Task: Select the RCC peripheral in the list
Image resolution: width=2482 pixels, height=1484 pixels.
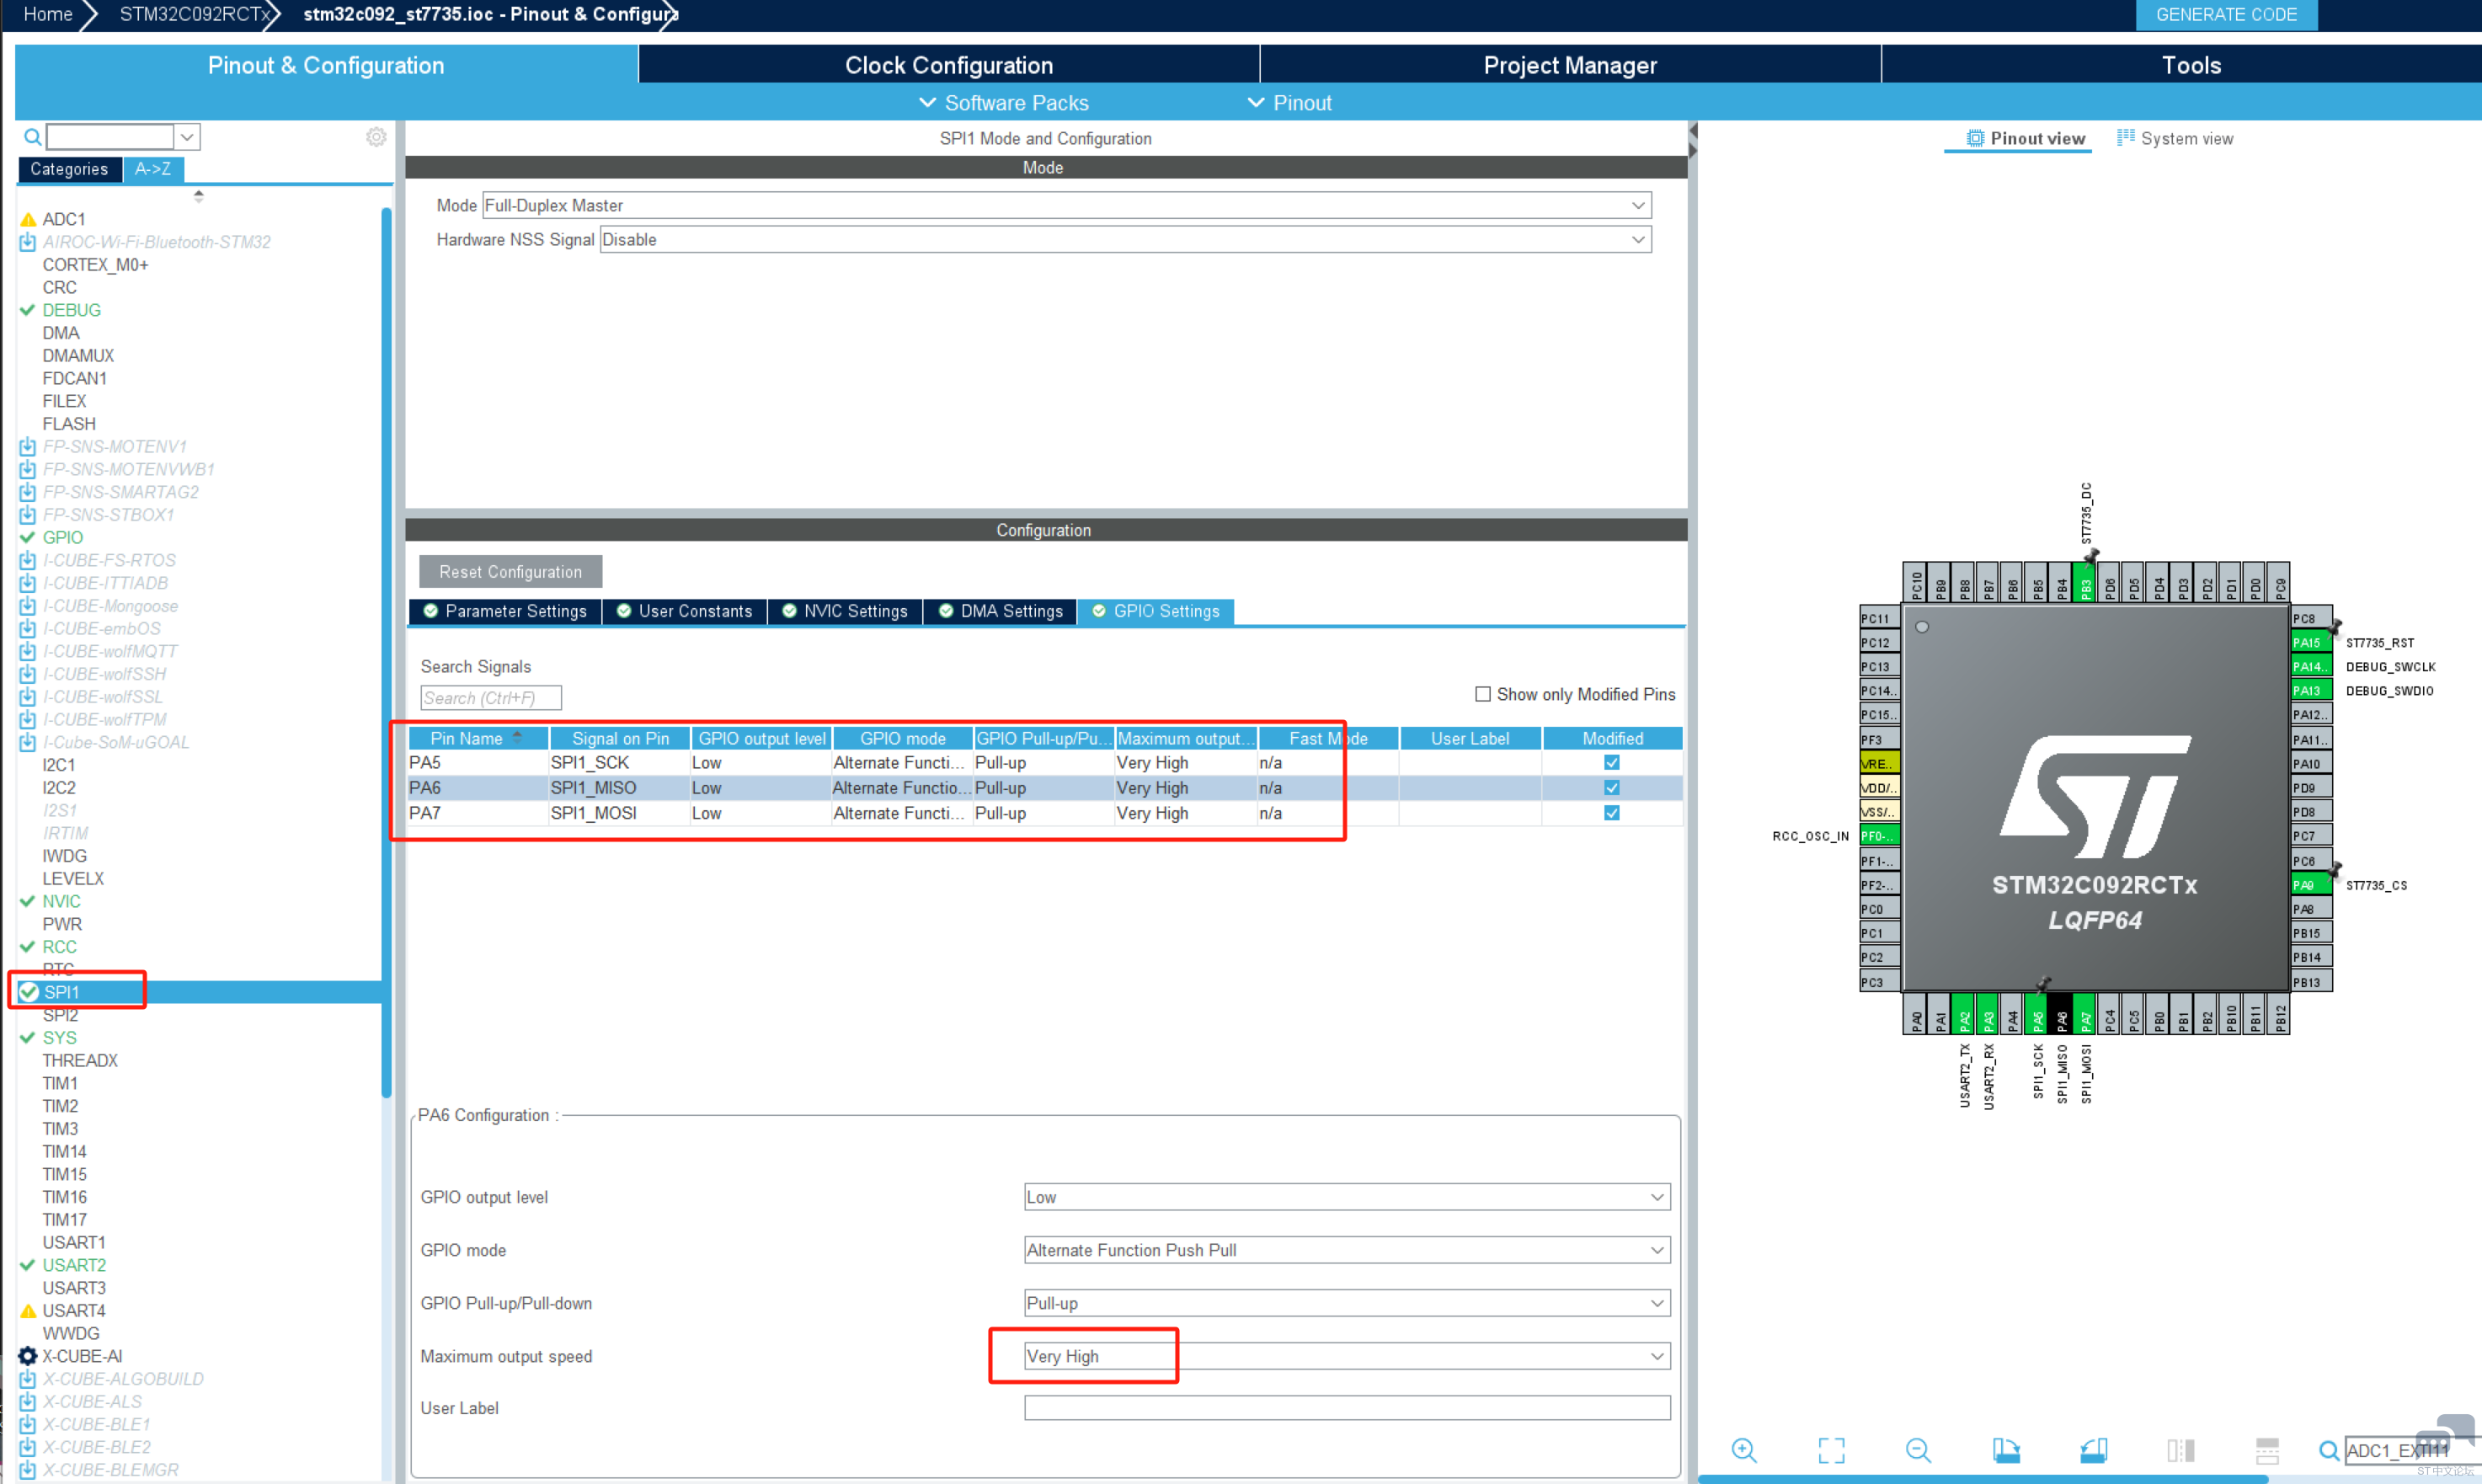Action: click(x=59, y=947)
